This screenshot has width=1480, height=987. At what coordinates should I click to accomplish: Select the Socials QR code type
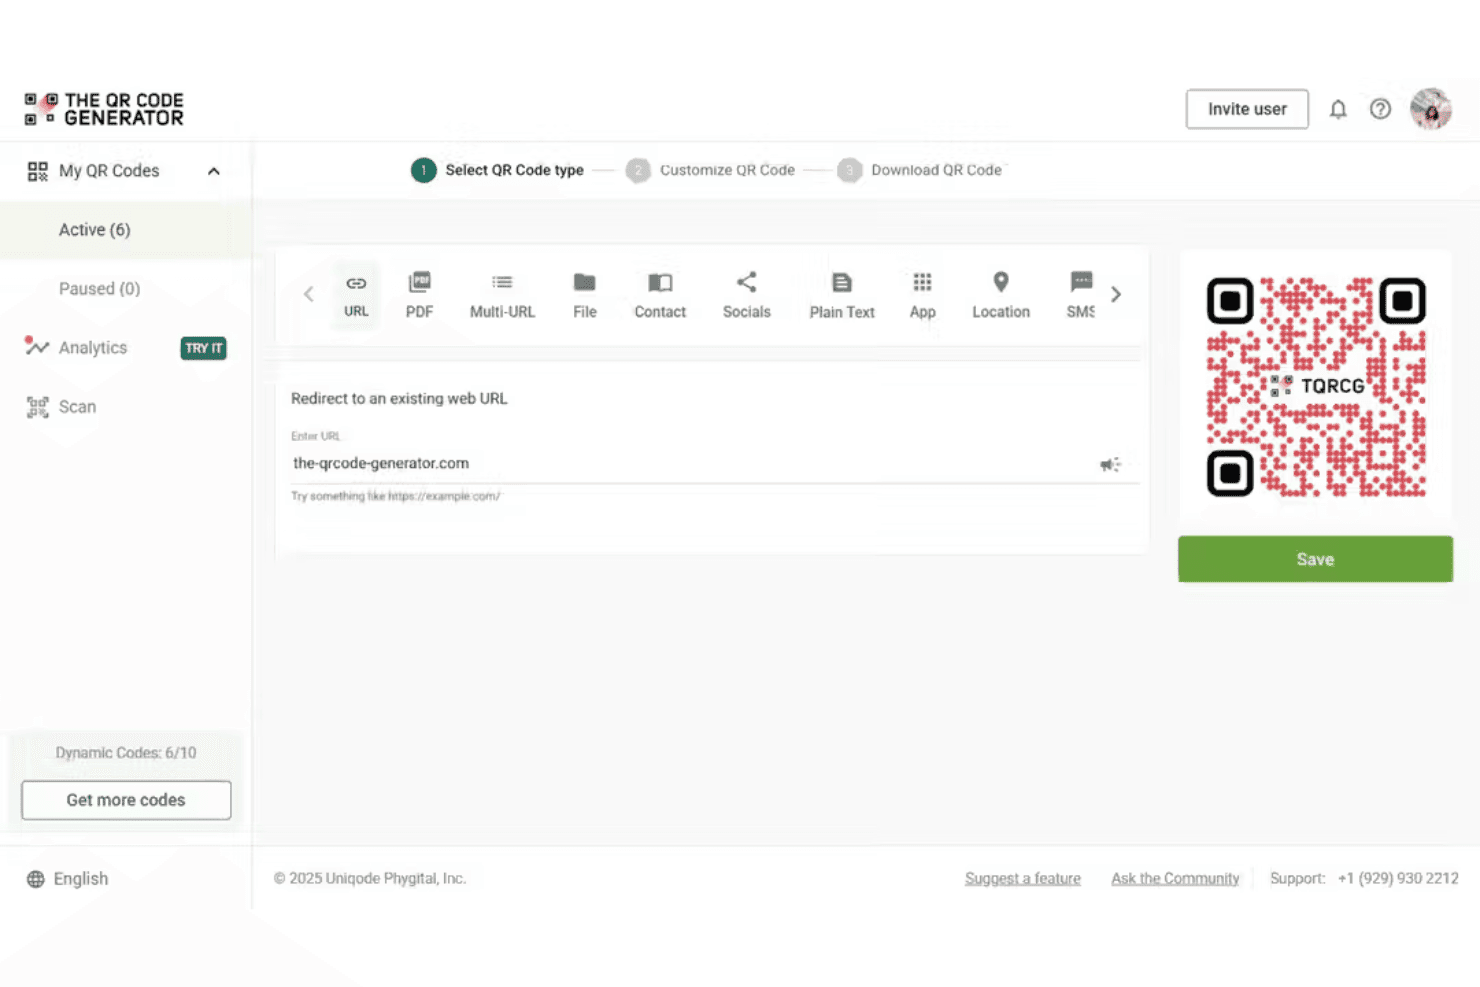click(x=747, y=295)
